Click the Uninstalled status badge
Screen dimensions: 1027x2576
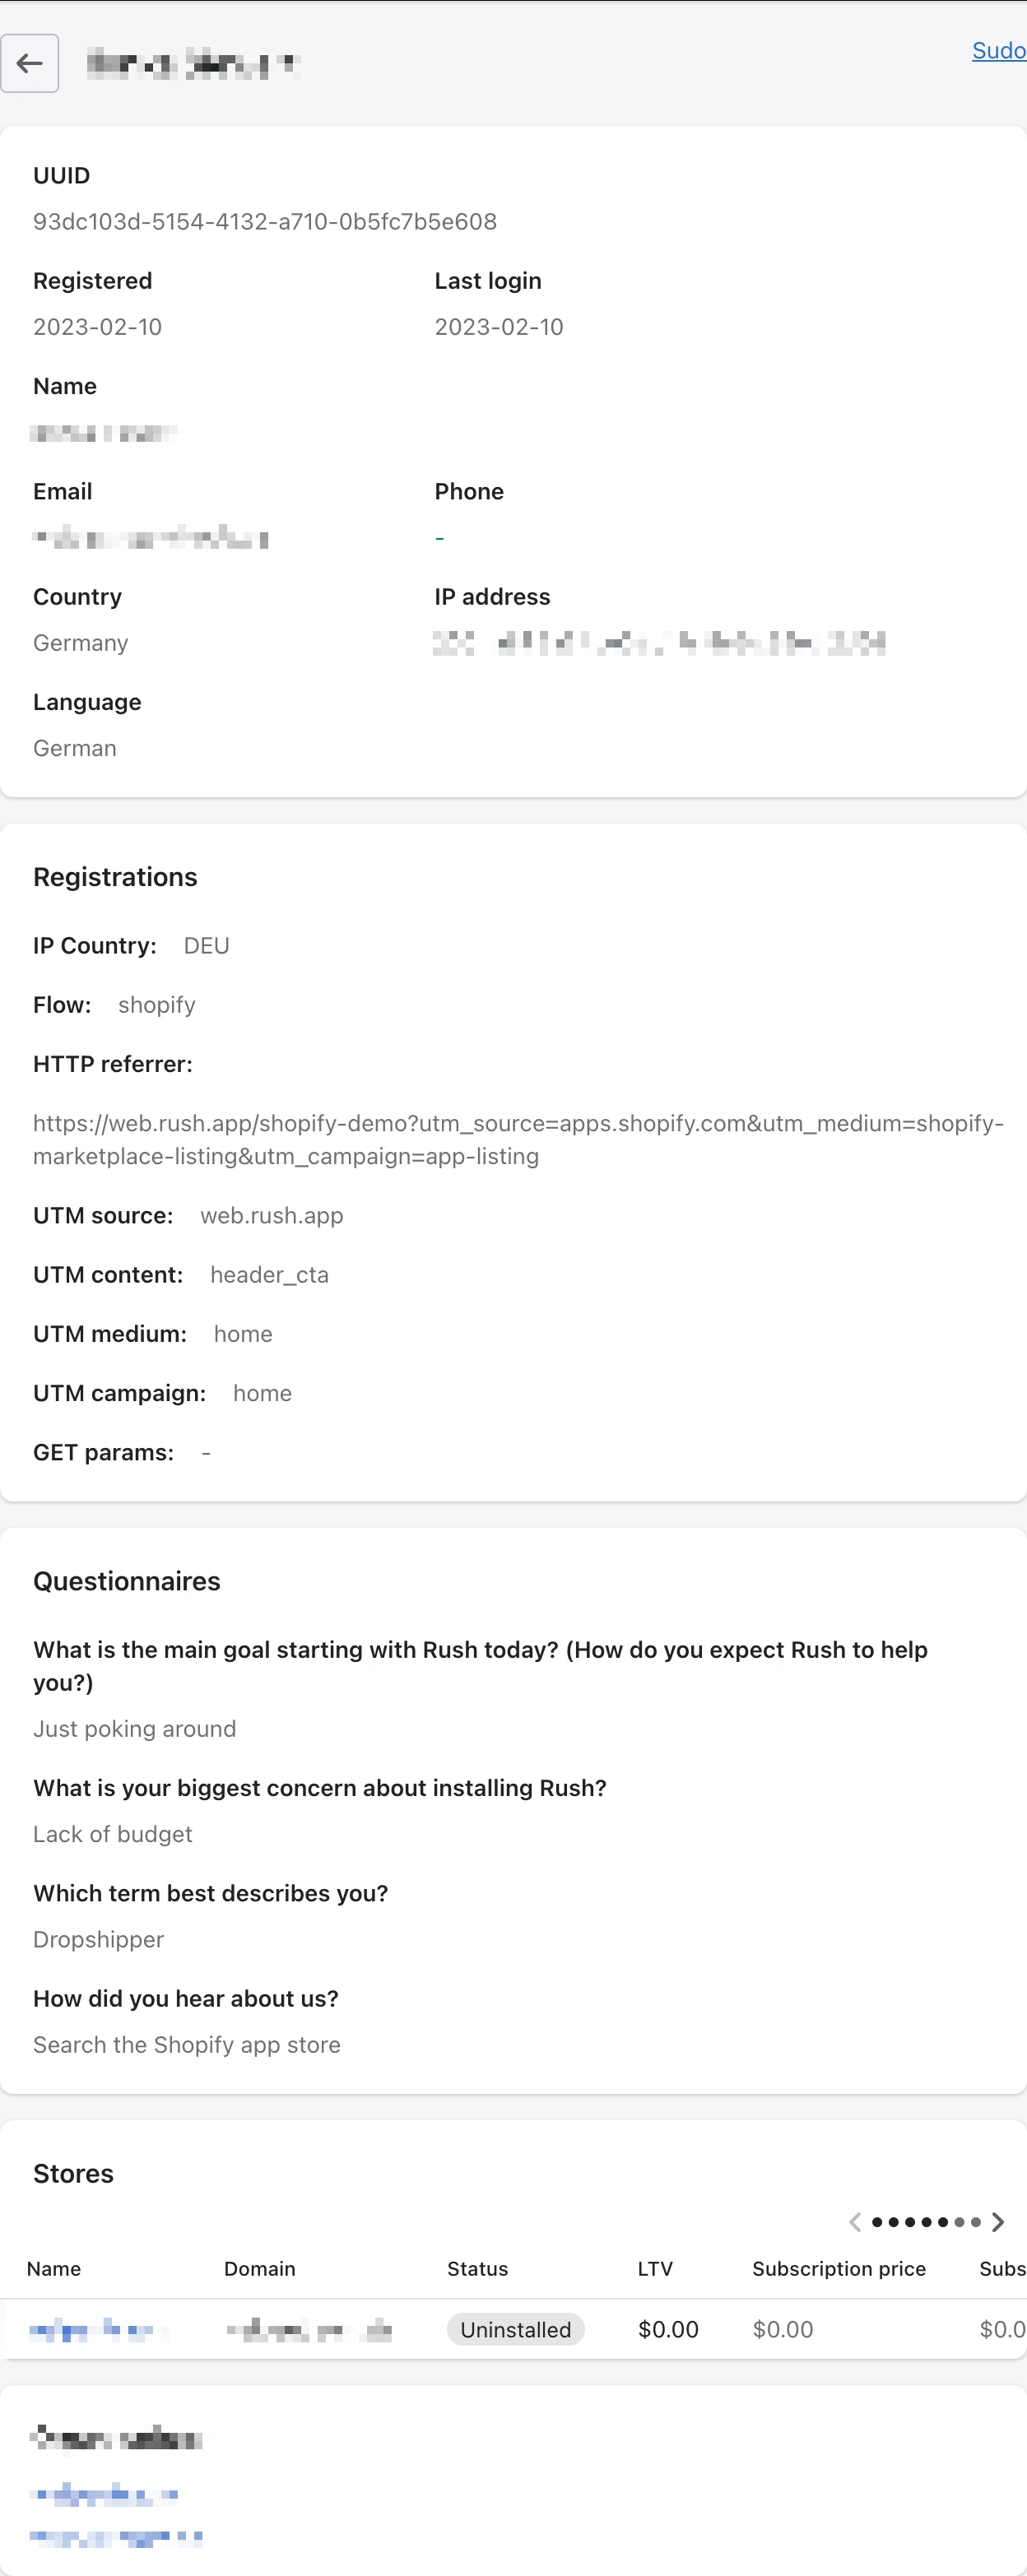pos(515,2329)
